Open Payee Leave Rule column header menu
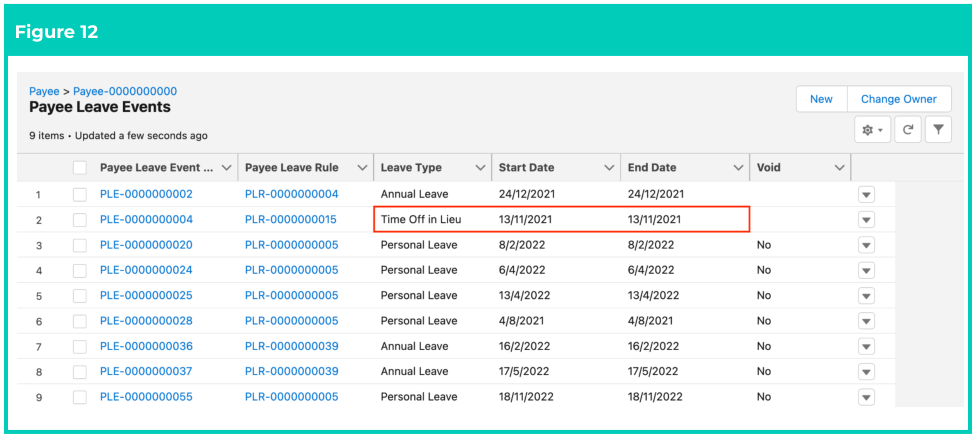Image resolution: width=976 pixels, height=436 pixels. click(362, 168)
